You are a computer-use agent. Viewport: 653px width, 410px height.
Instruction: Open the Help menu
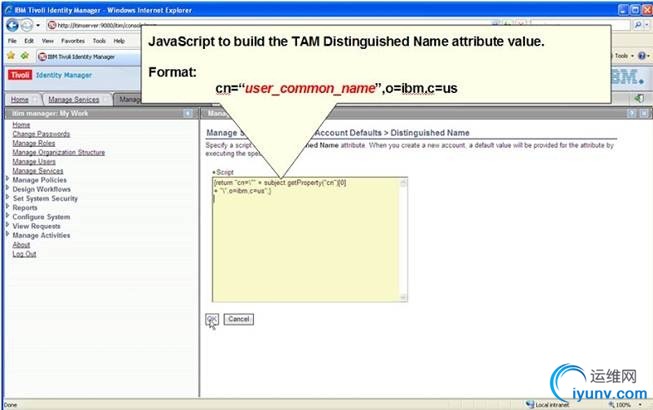pyautogui.click(x=119, y=41)
